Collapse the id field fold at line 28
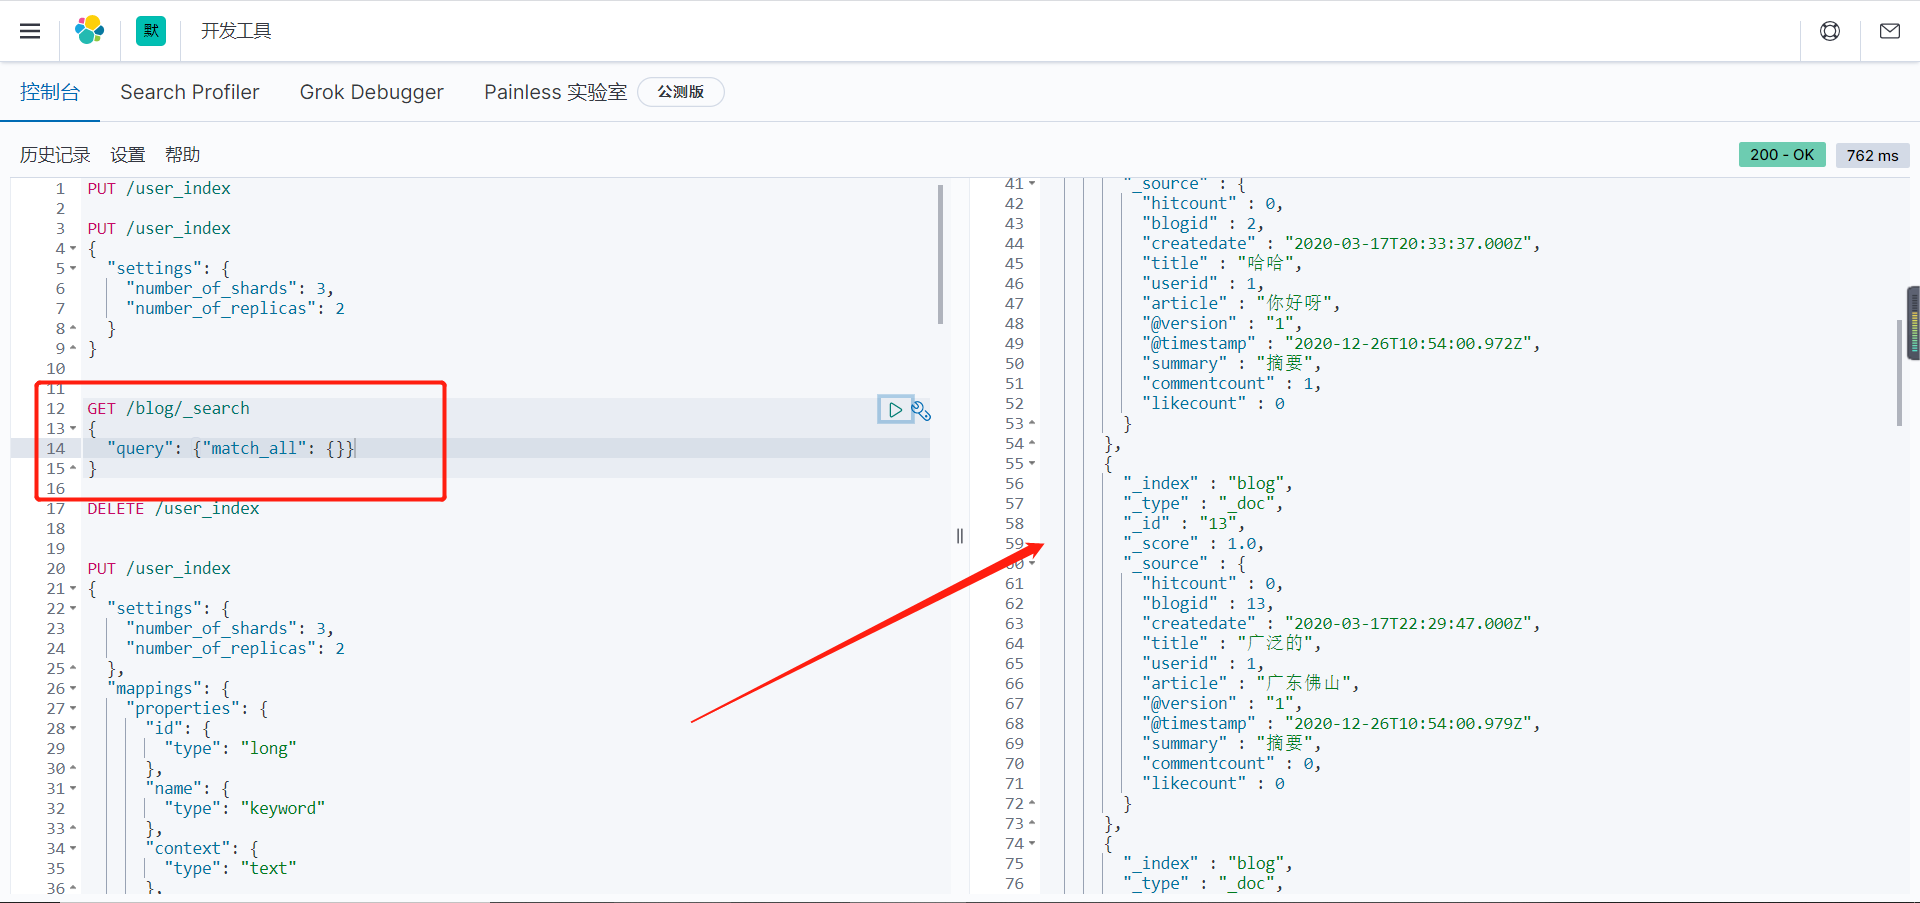The width and height of the screenshot is (1920, 903). [73, 728]
